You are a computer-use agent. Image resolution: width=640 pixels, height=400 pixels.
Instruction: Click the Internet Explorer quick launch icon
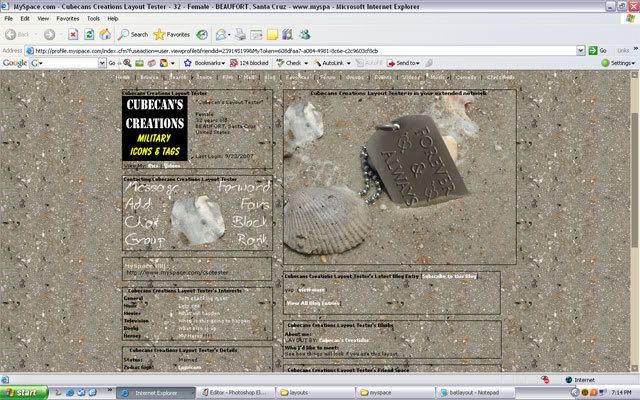click(70, 393)
